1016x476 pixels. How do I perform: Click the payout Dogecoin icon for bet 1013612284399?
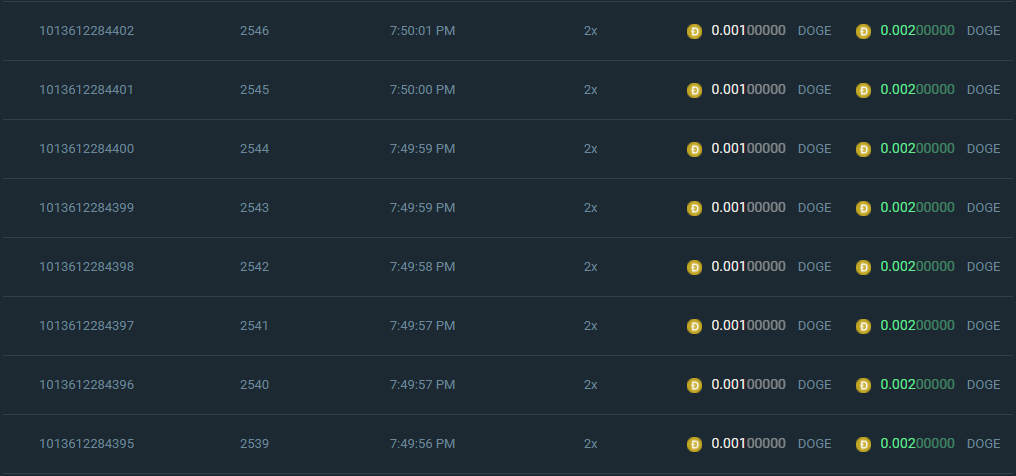(864, 208)
